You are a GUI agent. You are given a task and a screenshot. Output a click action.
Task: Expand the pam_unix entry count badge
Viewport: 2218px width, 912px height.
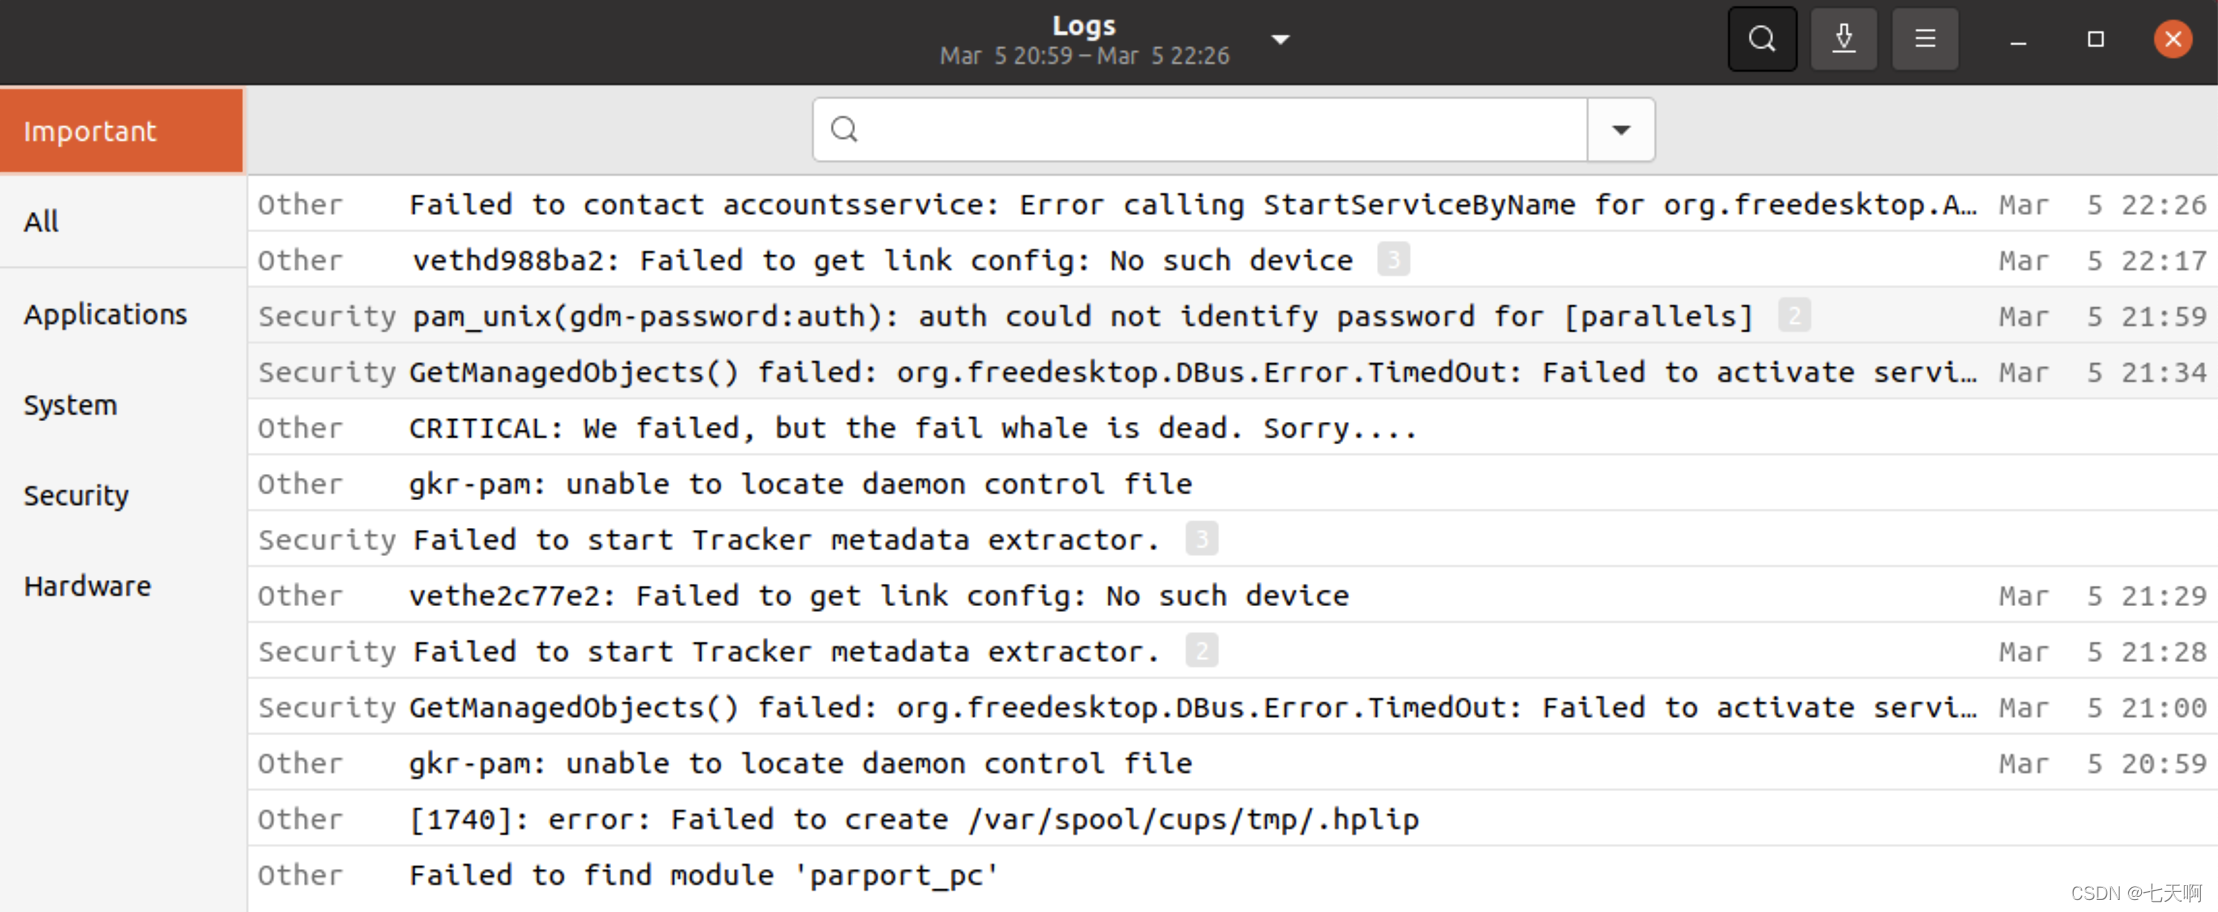[x=1794, y=316]
